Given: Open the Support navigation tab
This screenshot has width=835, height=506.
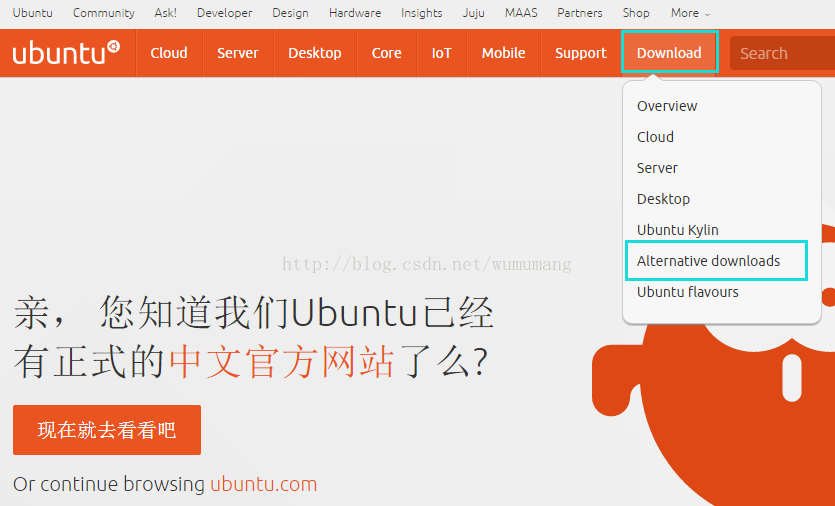Looking at the screenshot, I should click(x=581, y=53).
